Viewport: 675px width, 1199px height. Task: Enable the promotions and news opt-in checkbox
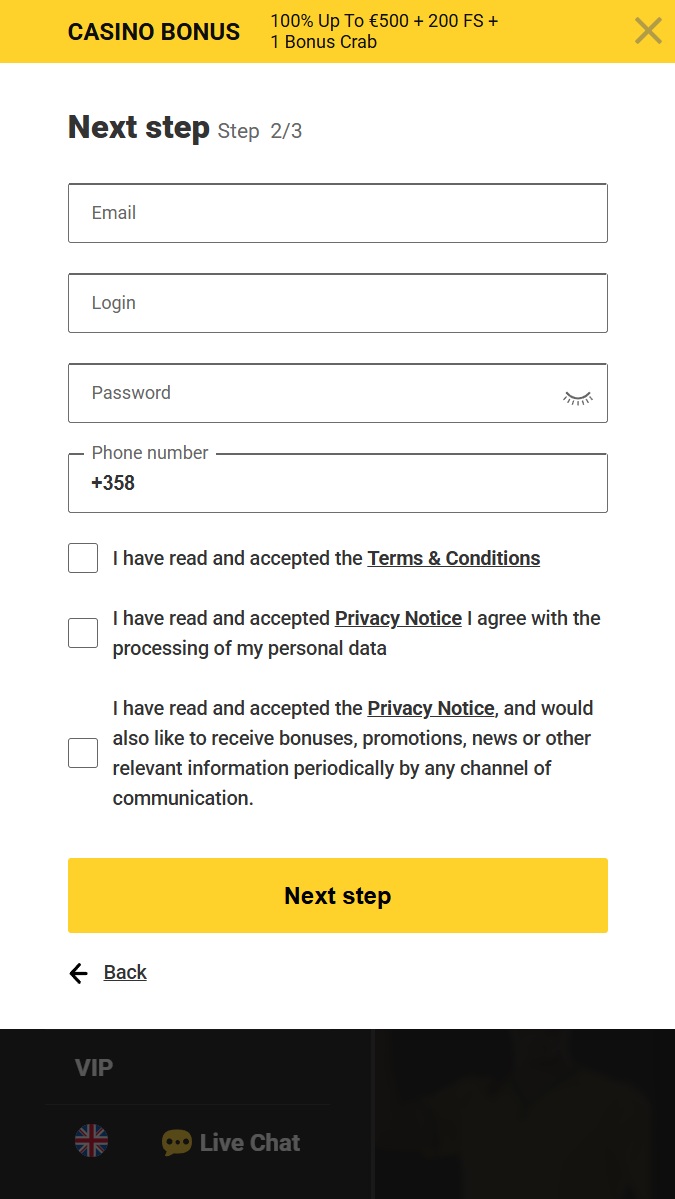click(x=83, y=752)
